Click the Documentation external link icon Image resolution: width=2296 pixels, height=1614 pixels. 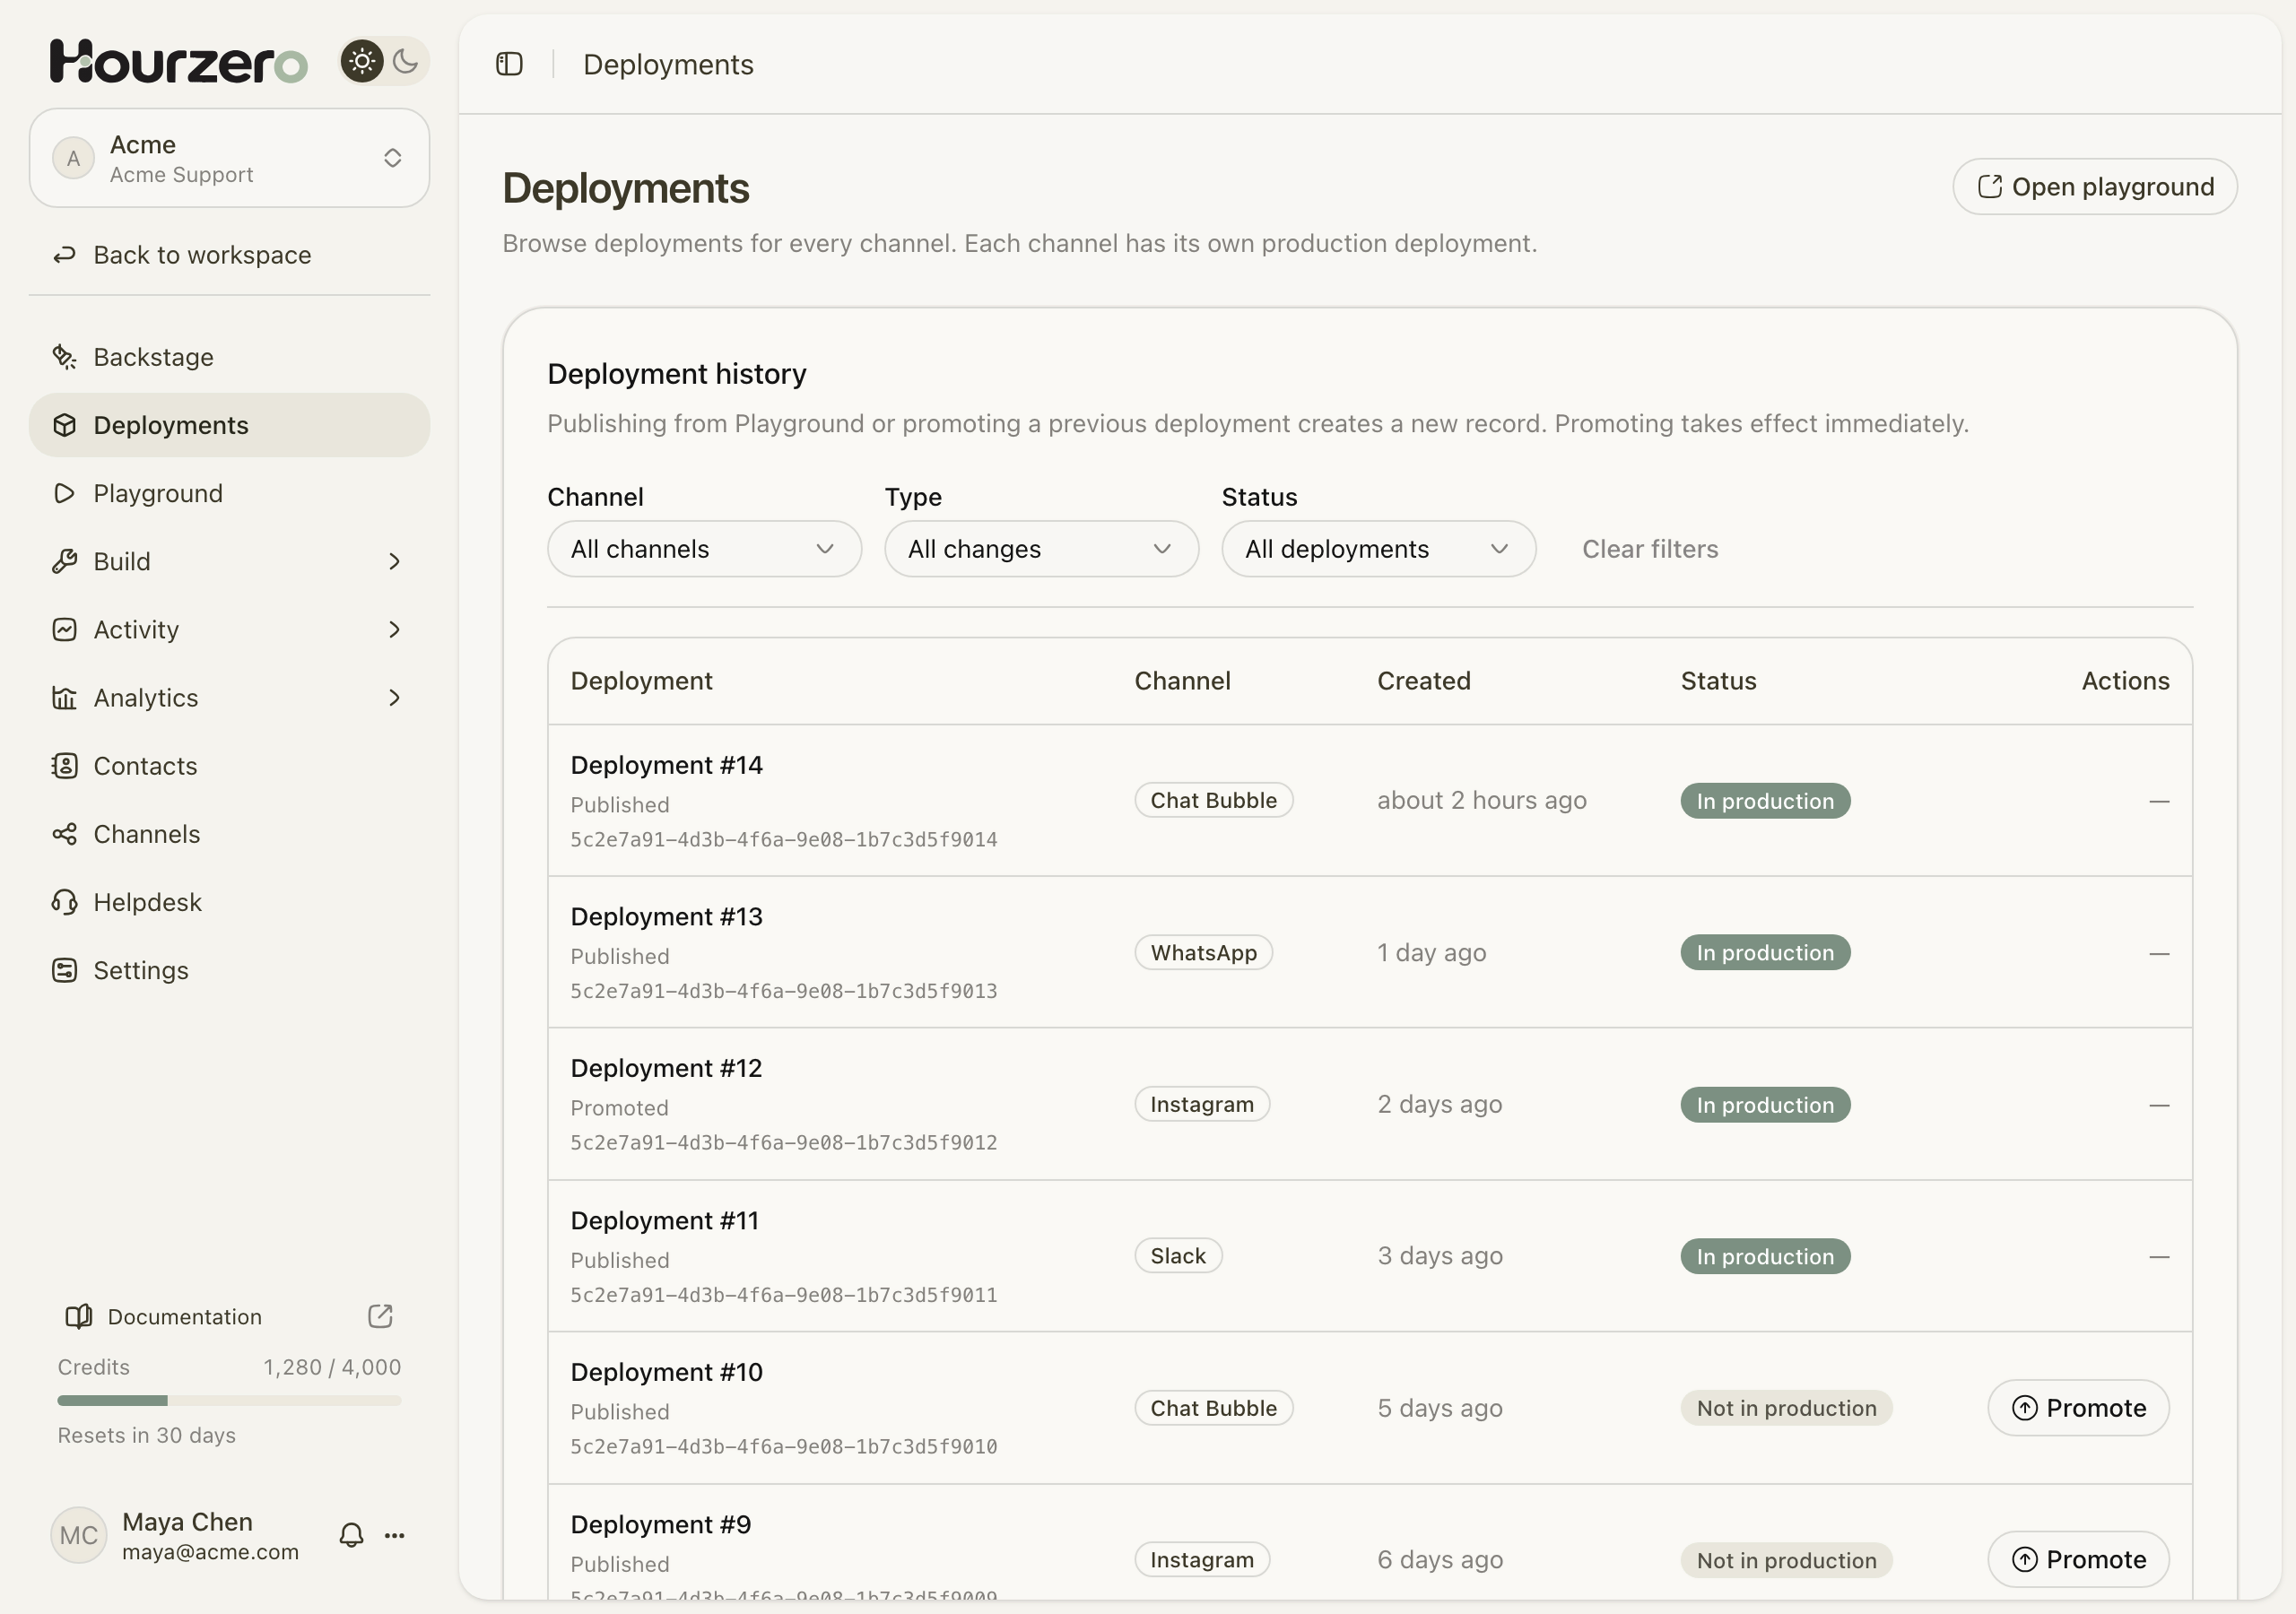380,1316
